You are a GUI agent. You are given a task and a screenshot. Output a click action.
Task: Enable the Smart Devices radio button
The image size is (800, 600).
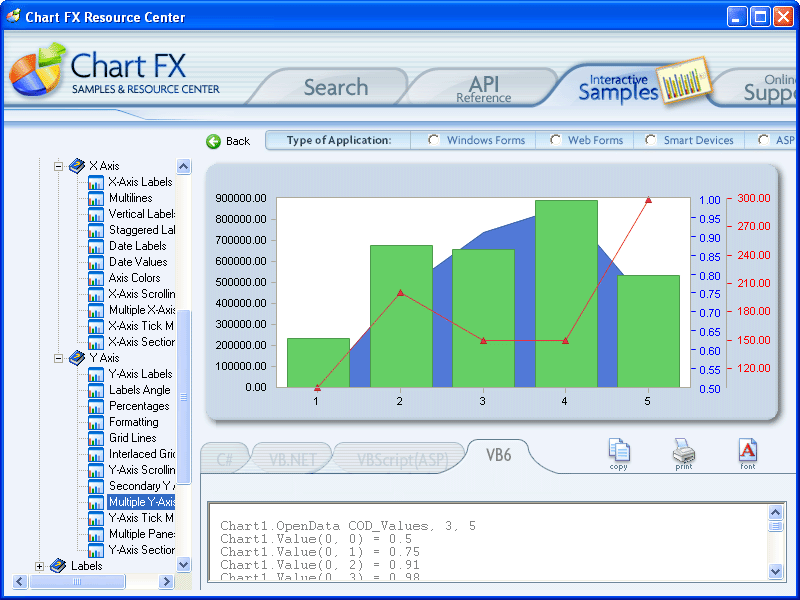coord(649,140)
